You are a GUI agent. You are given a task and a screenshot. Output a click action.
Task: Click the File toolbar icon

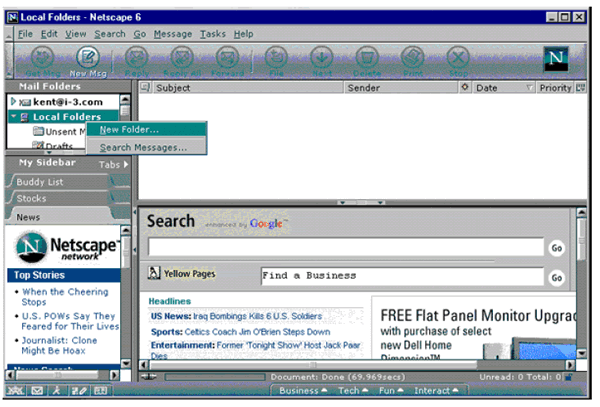[x=276, y=58]
